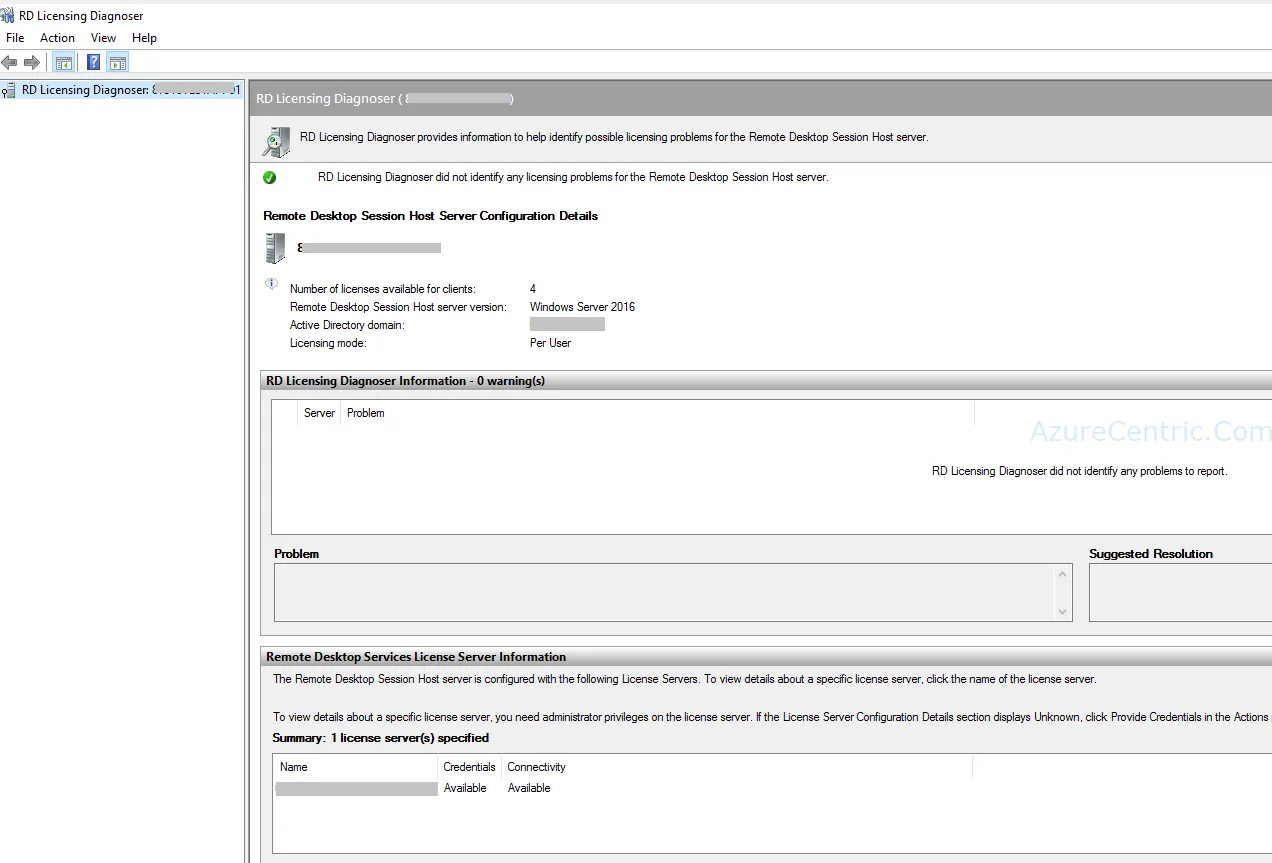Click the Credentials column header
1272x863 pixels.
point(469,767)
